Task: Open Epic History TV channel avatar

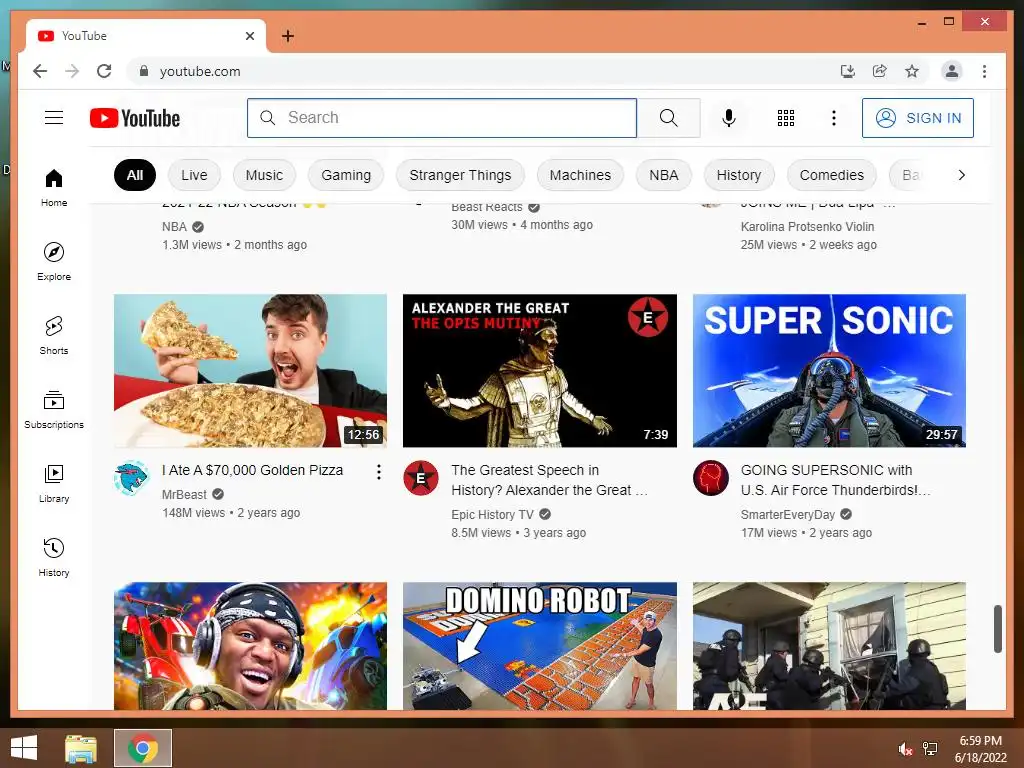Action: [421, 478]
